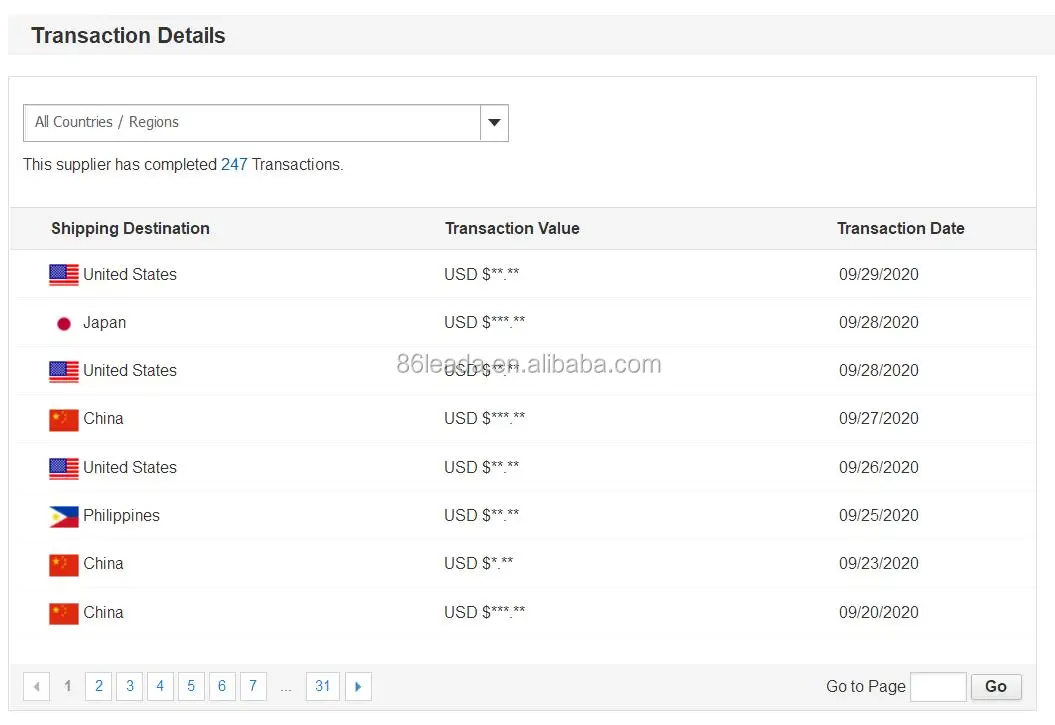Click the dropdown arrow for country filter
The width and height of the screenshot is (1055, 725).
494,123
